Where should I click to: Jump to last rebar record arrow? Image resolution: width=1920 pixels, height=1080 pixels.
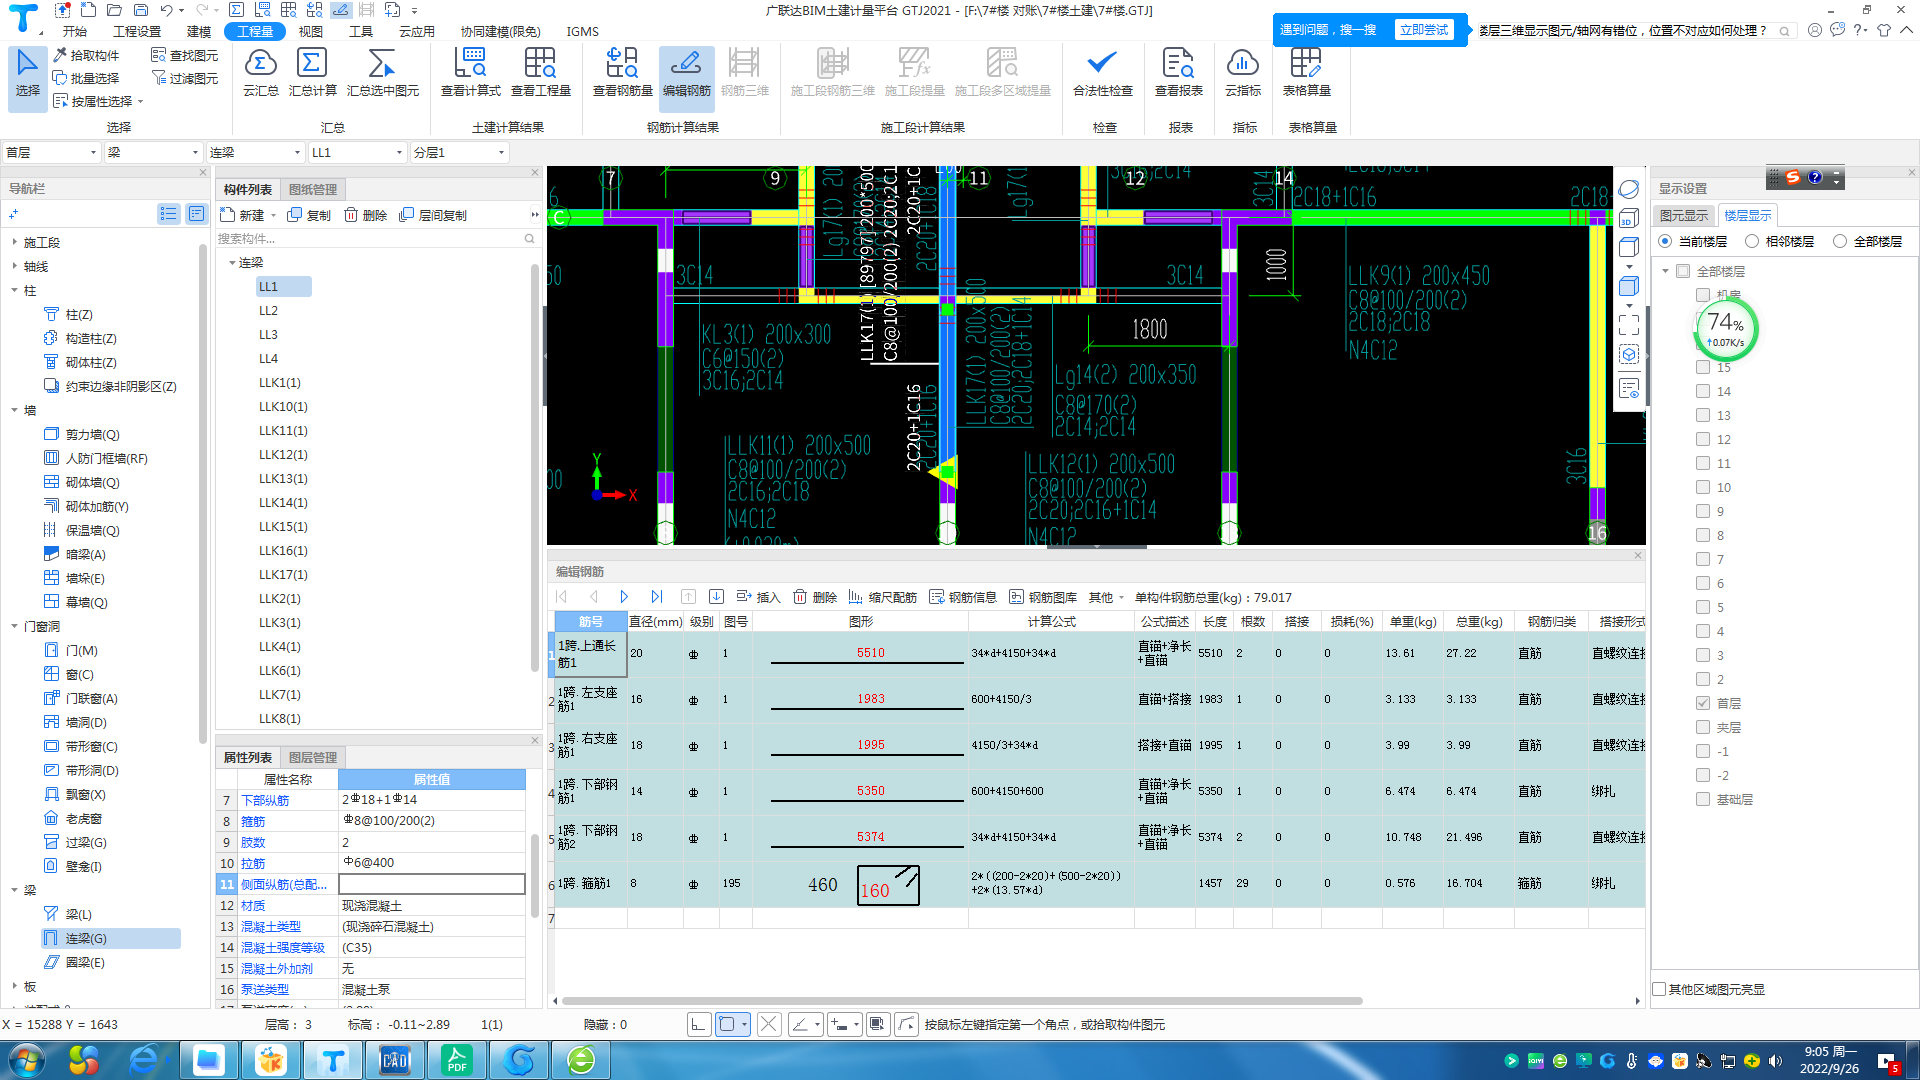click(x=656, y=597)
